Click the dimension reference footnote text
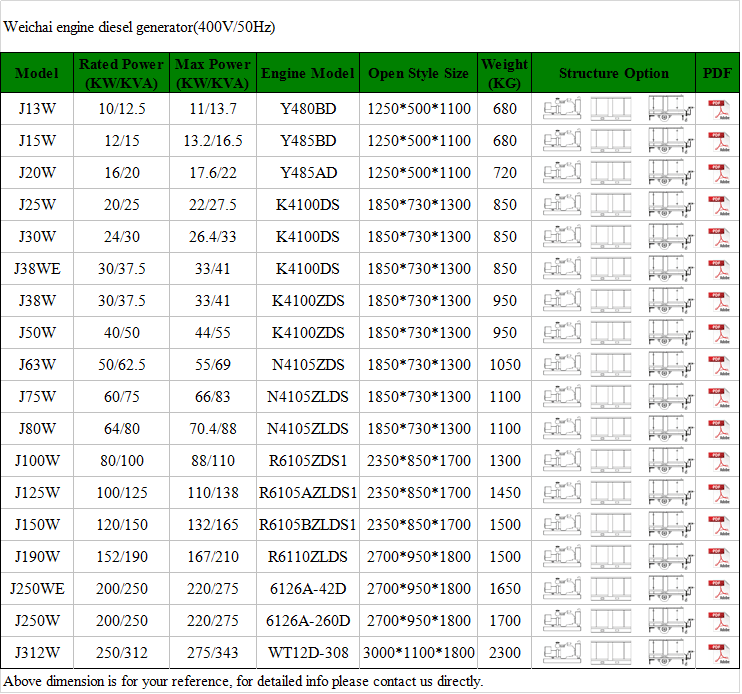 coord(243,681)
